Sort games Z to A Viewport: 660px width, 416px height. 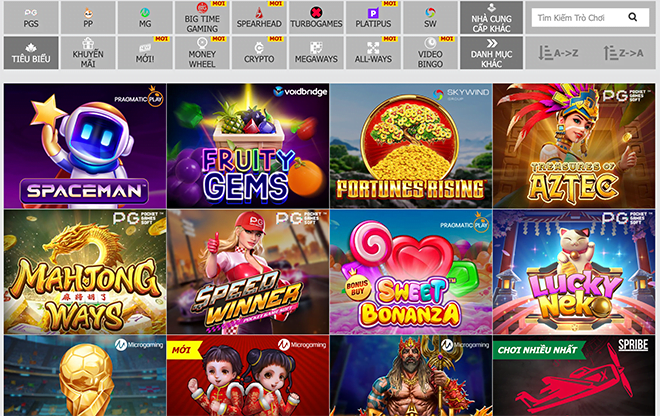623,53
